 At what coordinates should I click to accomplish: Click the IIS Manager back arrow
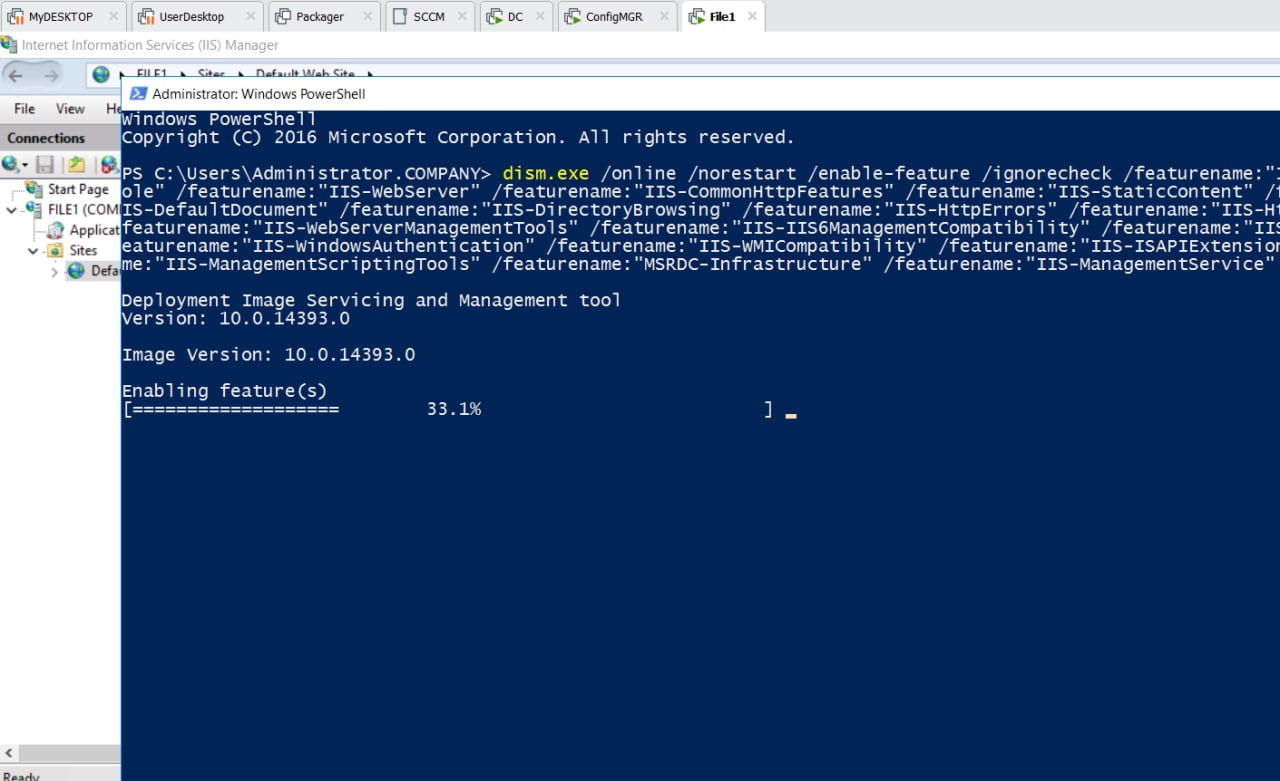16,75
